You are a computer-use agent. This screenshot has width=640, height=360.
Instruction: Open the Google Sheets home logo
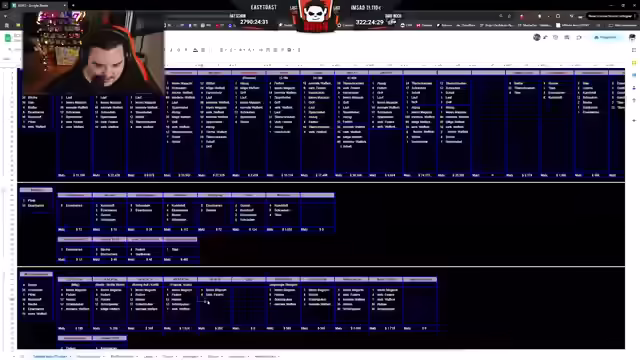click(x=8, y=38)
